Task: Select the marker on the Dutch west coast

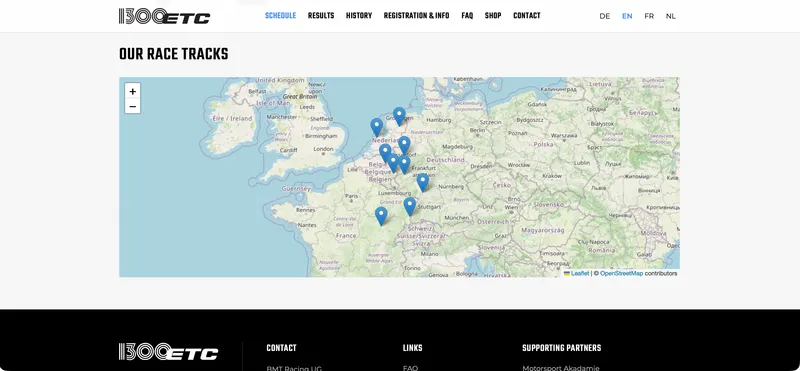Action: click(377, 128)
